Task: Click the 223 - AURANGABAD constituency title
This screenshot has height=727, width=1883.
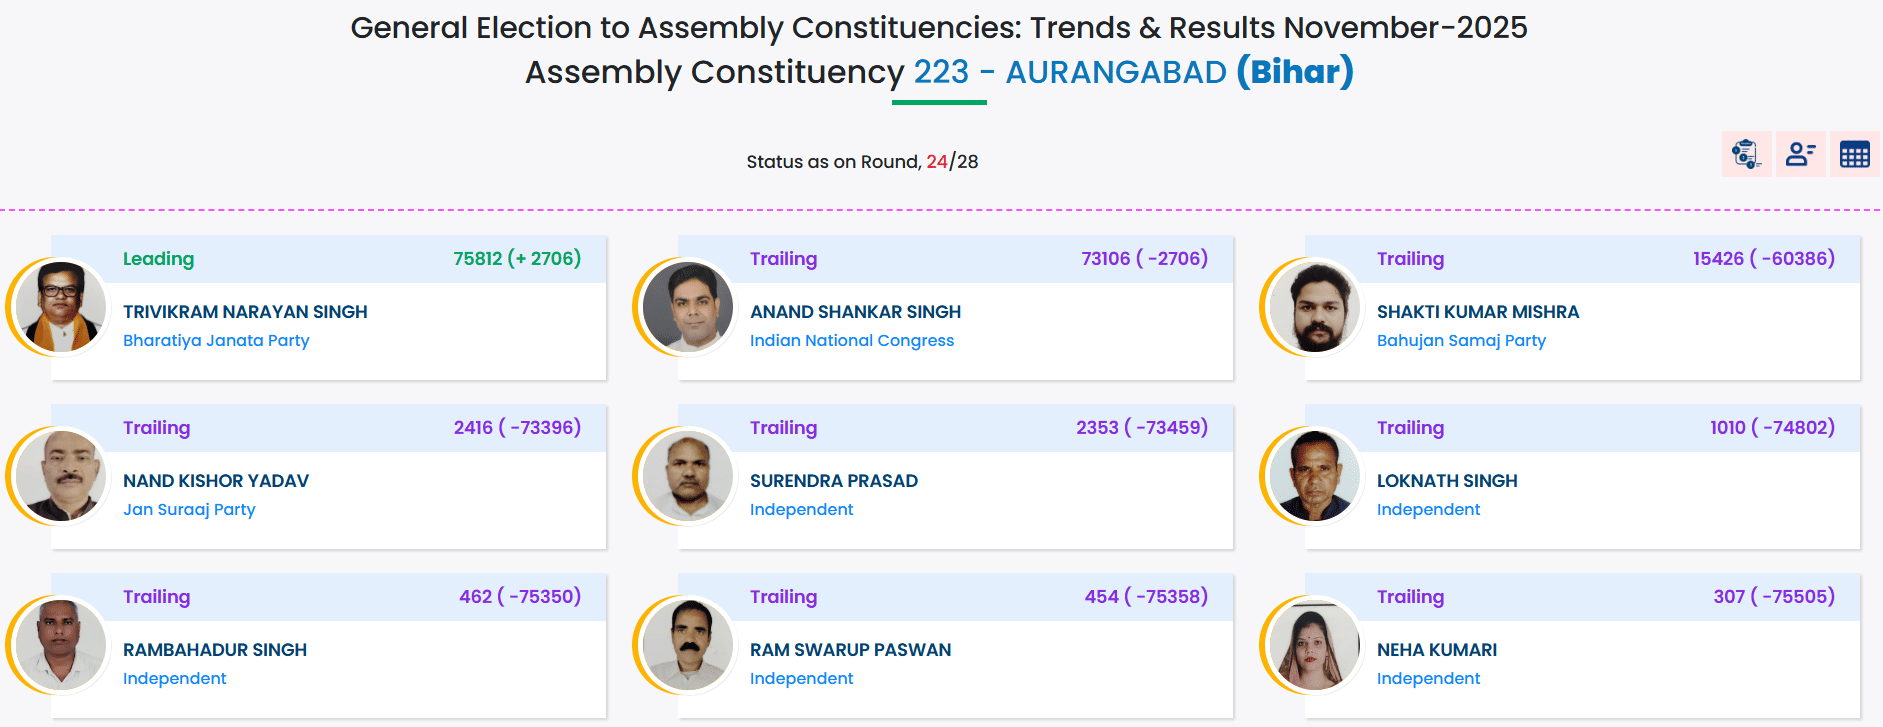Action: [1069, 72]
